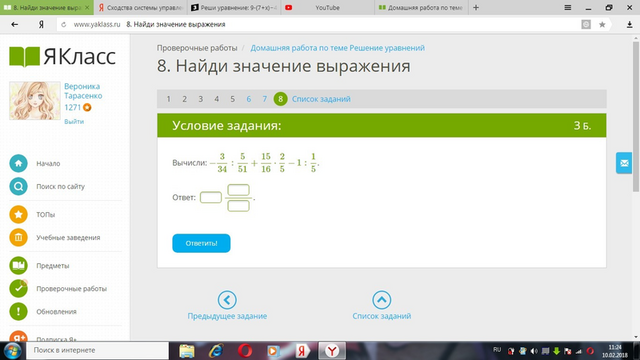Open the ТОПы star icon
Image resolution: width=640 pixels, height=360 pixels.
[x=18, y=214]
